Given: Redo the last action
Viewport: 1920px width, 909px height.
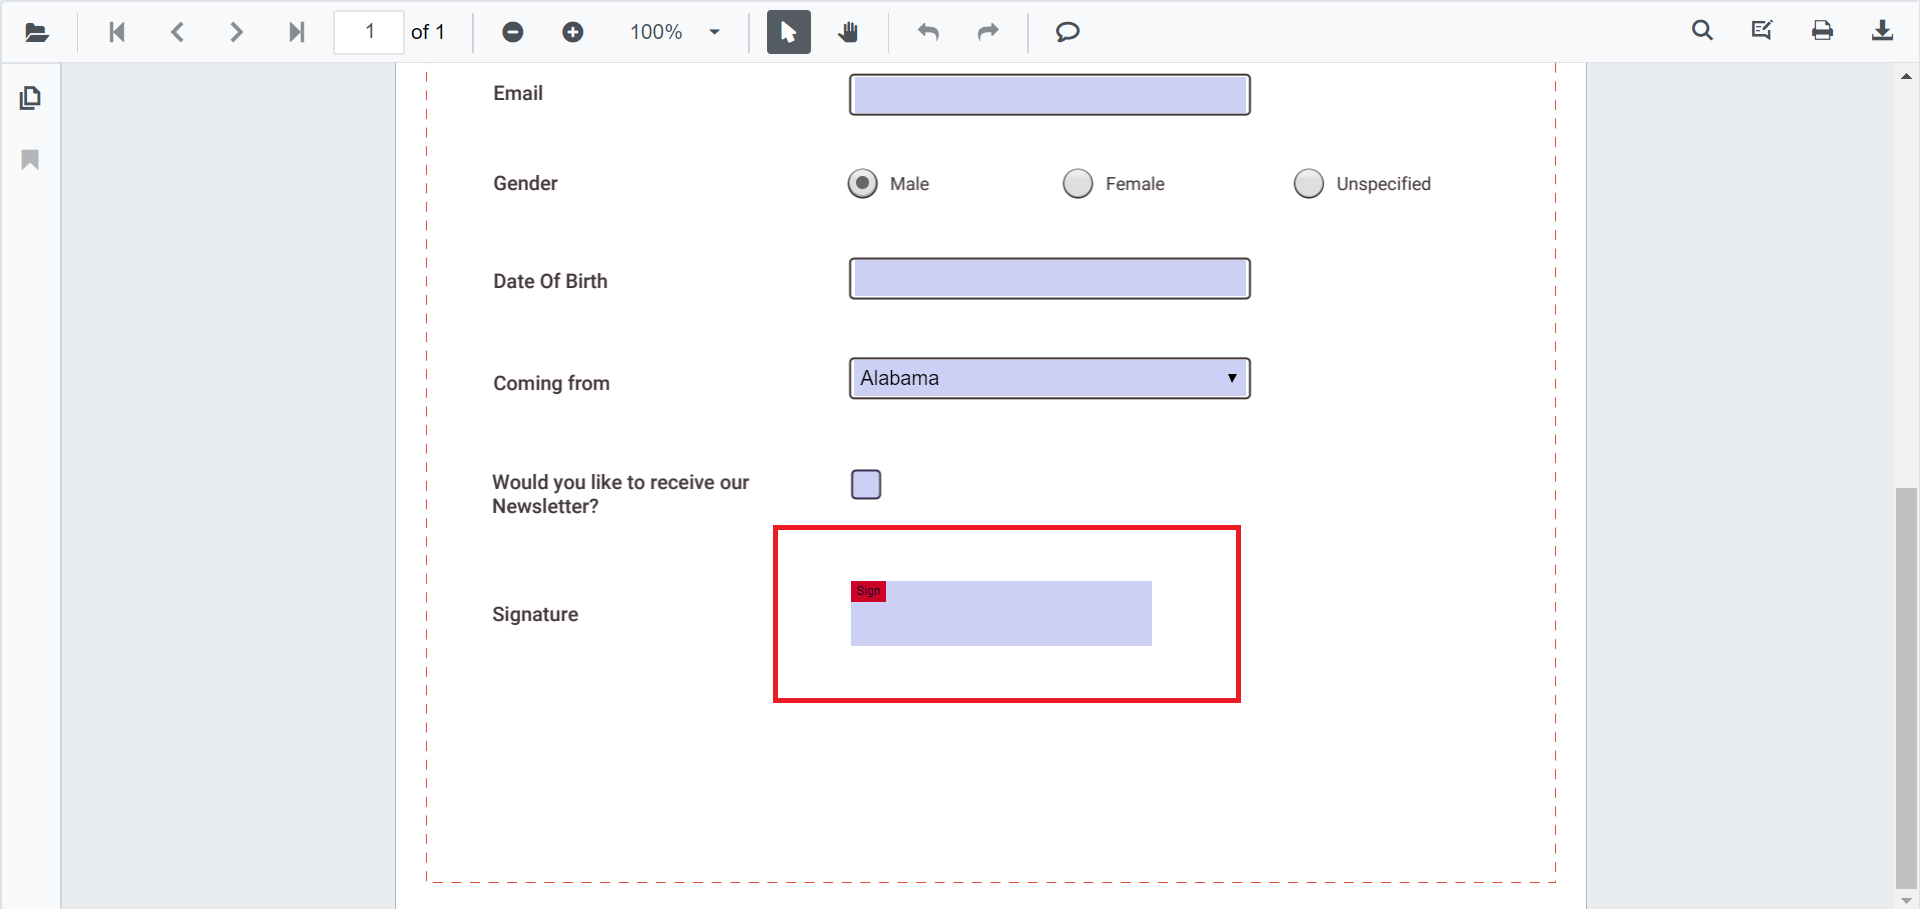Looking at the screenshot, I should [988, 32].
